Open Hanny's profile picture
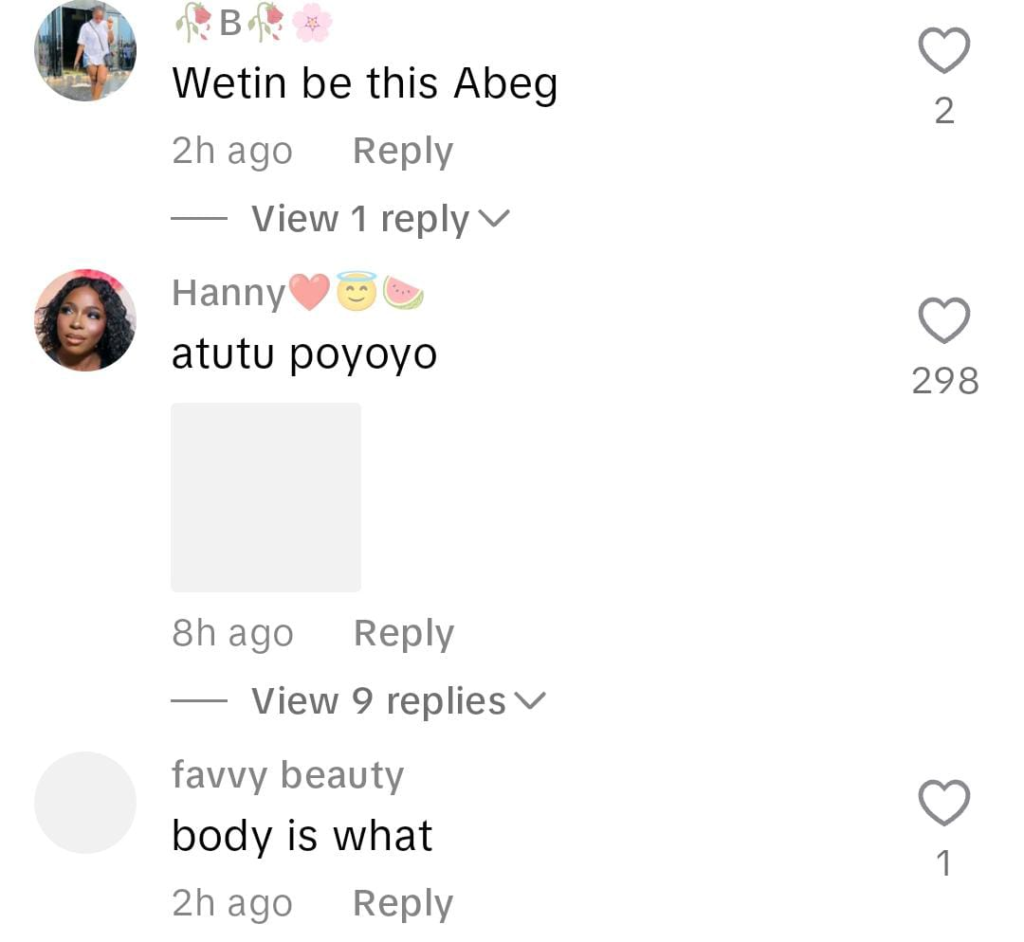Viewport: 1024px width, 942px height. pos(86,320)
